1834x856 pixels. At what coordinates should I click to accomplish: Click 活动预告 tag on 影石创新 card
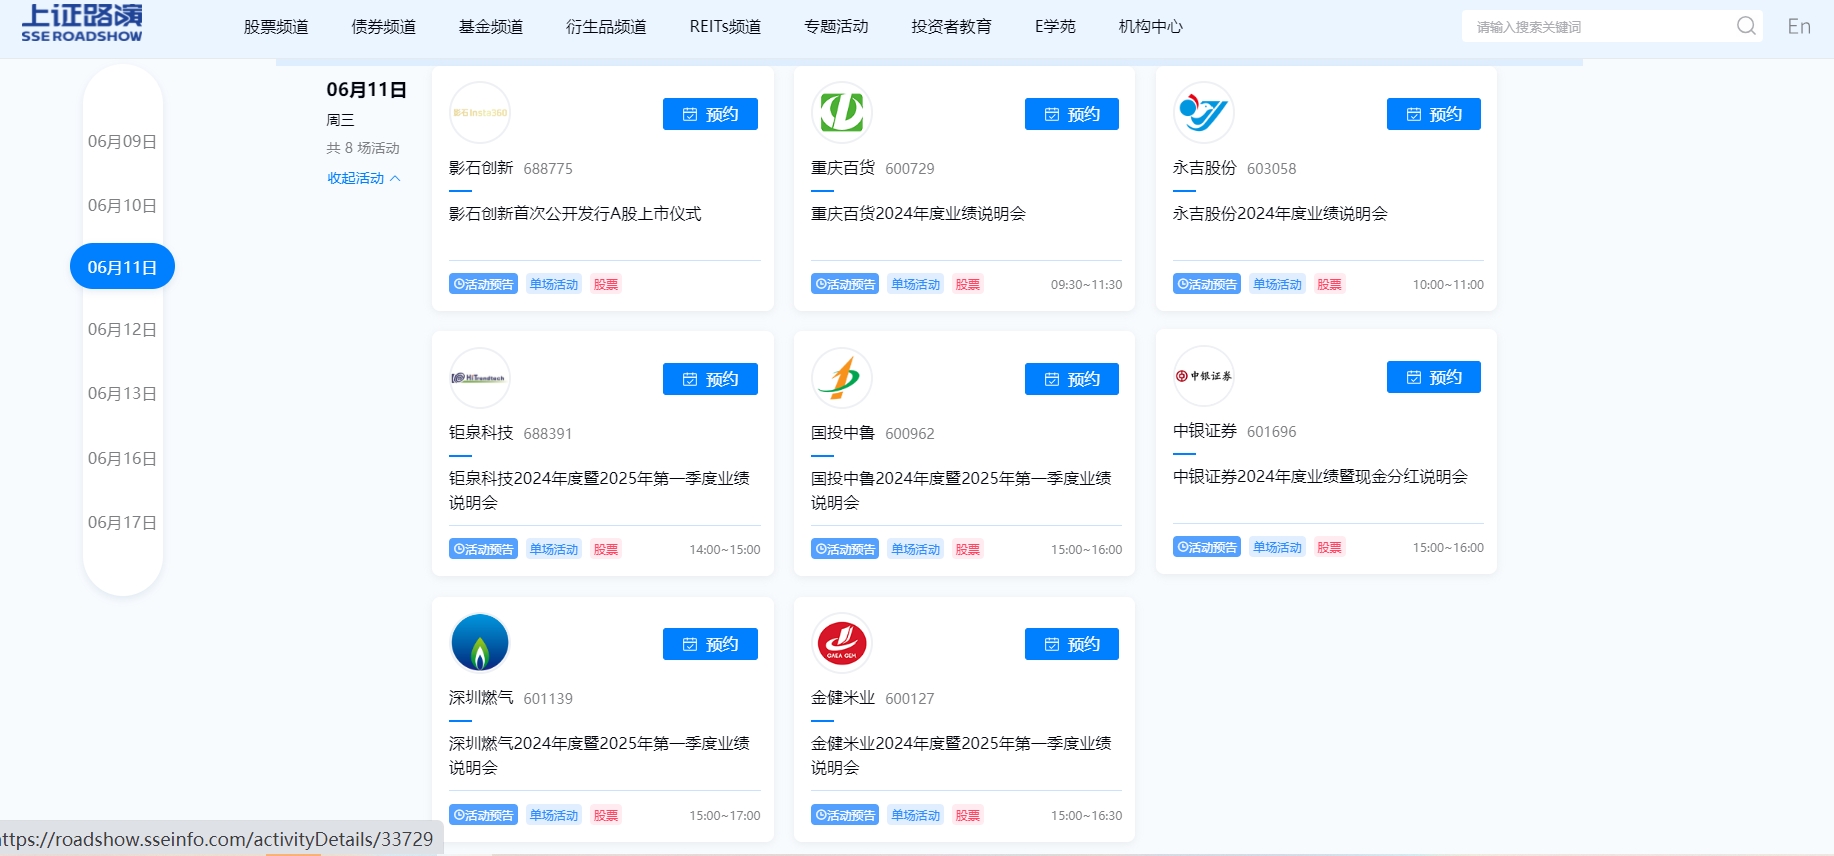483,284
